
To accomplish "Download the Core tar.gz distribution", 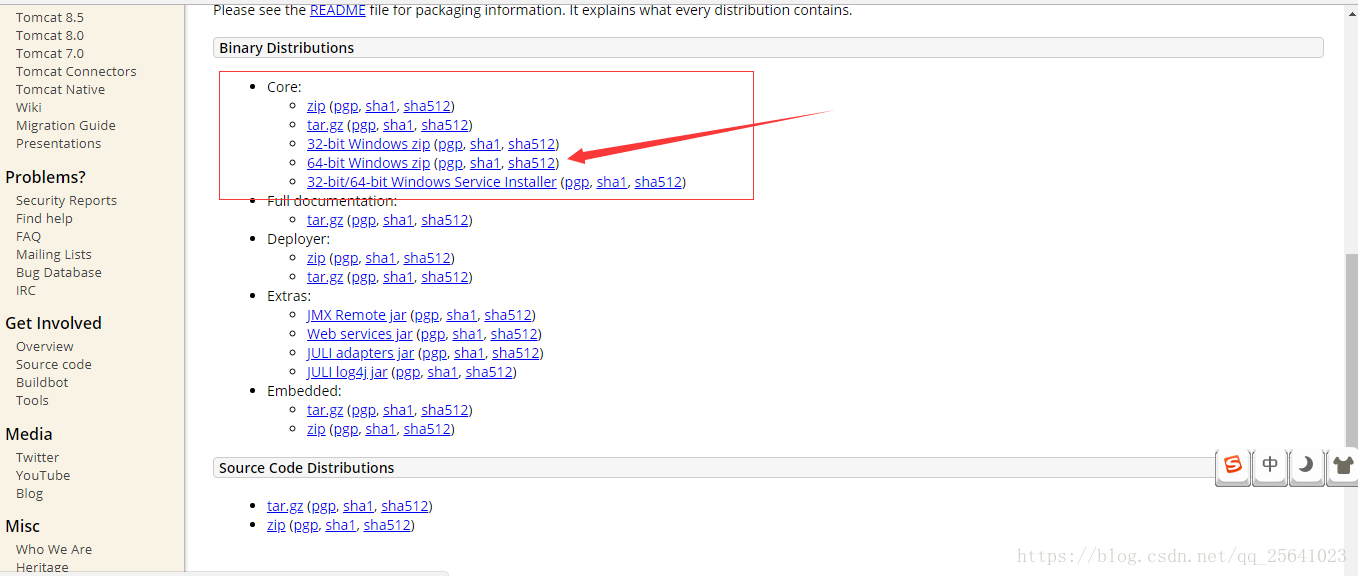I will point(325,125).
